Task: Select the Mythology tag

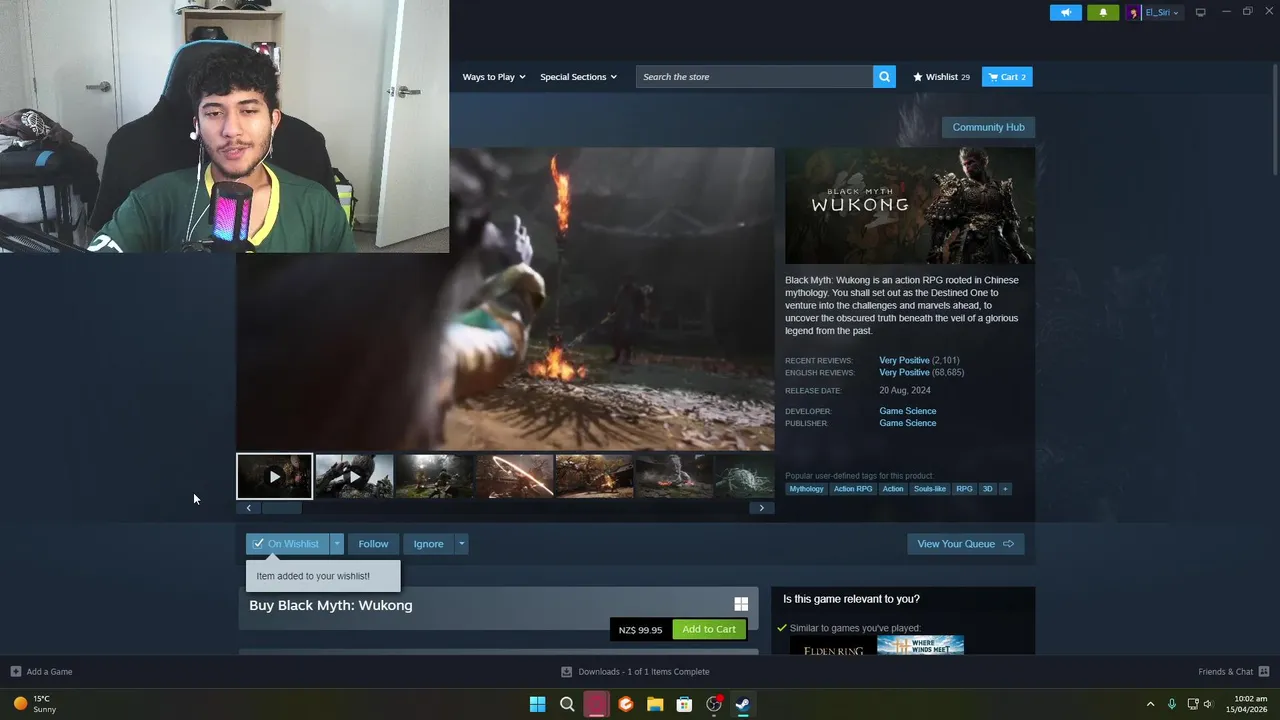Action: 806,489
